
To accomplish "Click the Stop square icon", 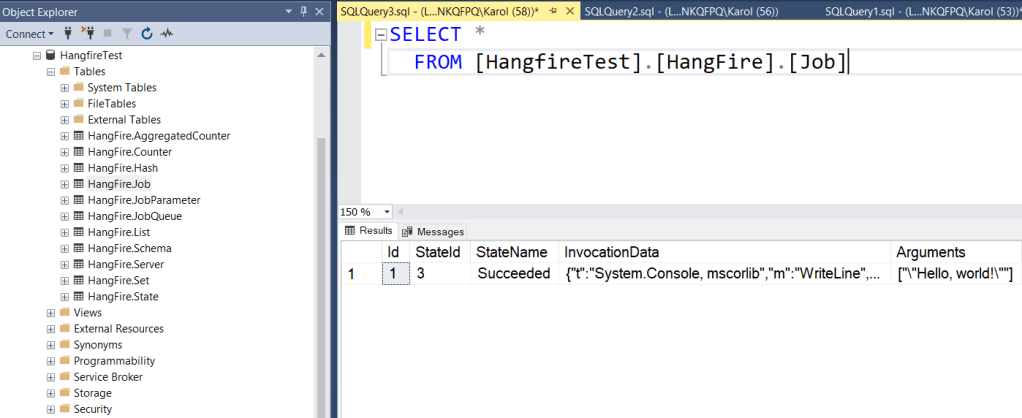I will click(108, 33).
